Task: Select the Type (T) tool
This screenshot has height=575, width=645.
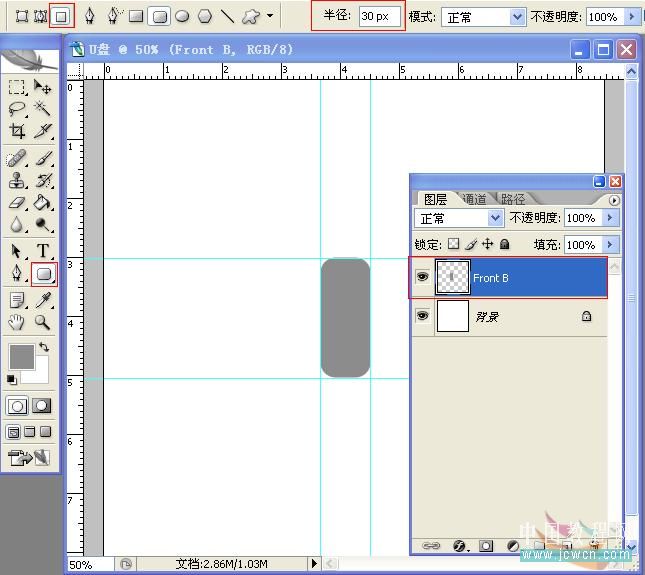Action: 44,250
